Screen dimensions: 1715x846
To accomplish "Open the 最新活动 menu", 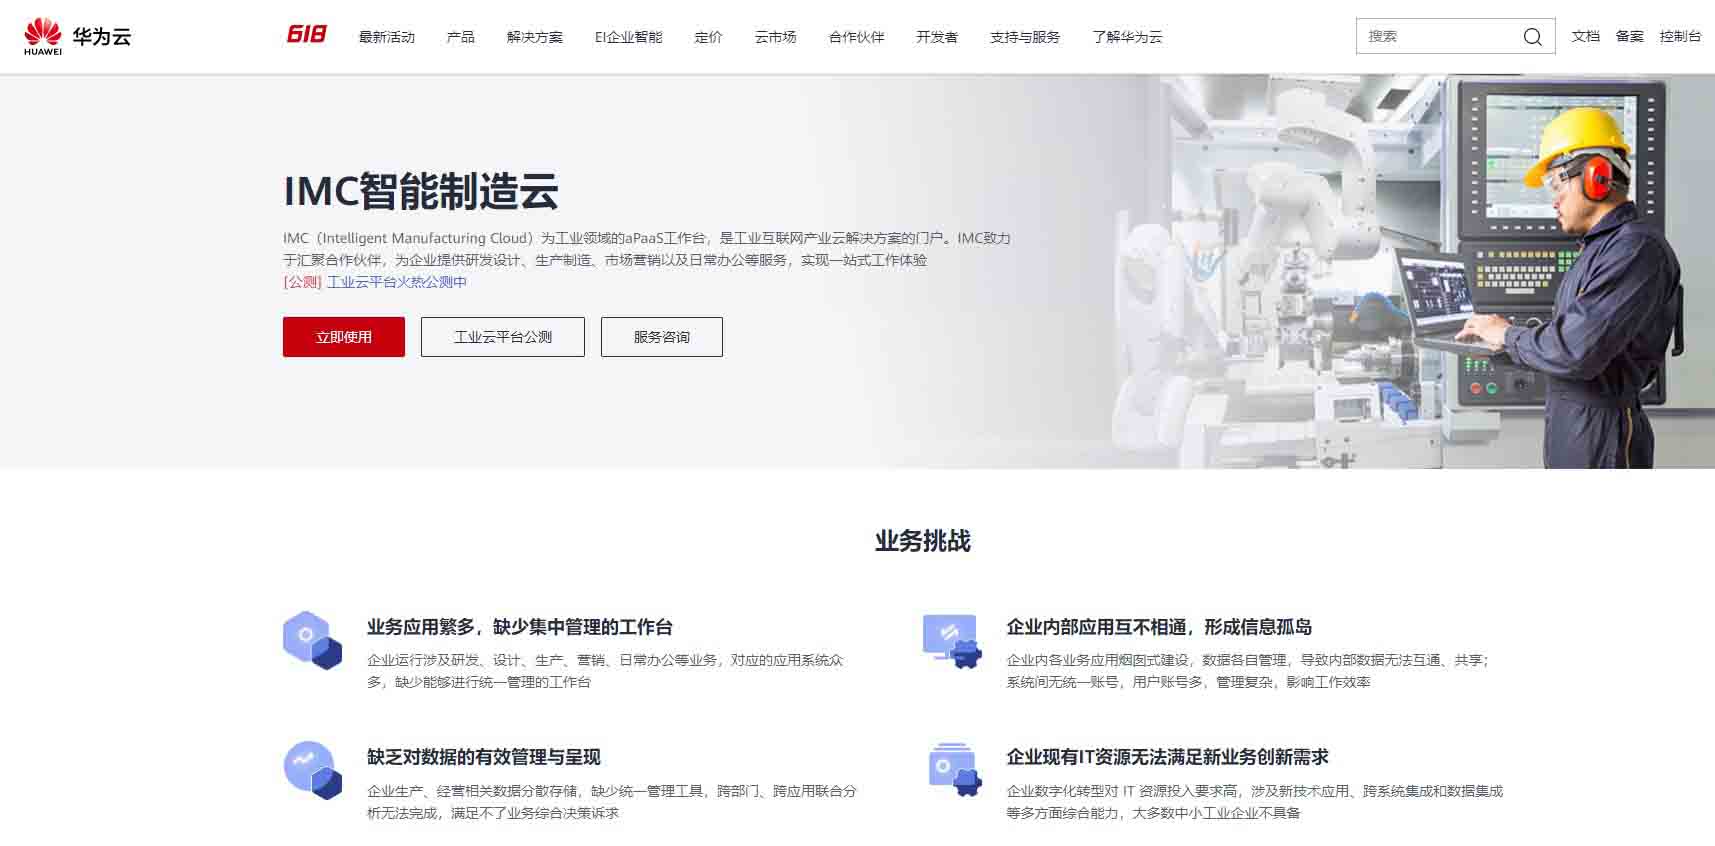I will 387,37.
